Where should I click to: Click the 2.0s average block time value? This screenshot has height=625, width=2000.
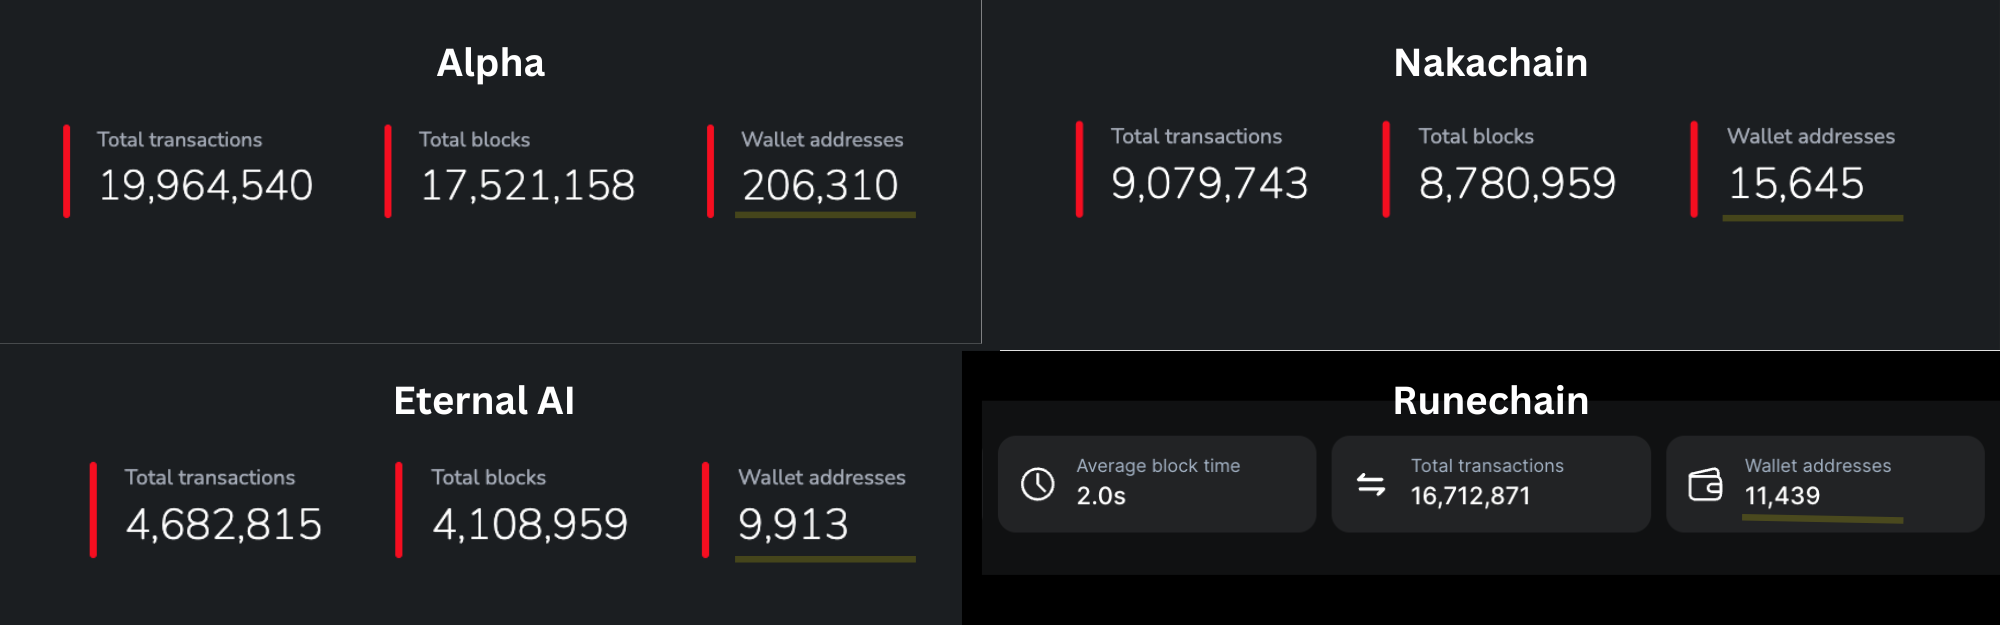(1101, 496)
